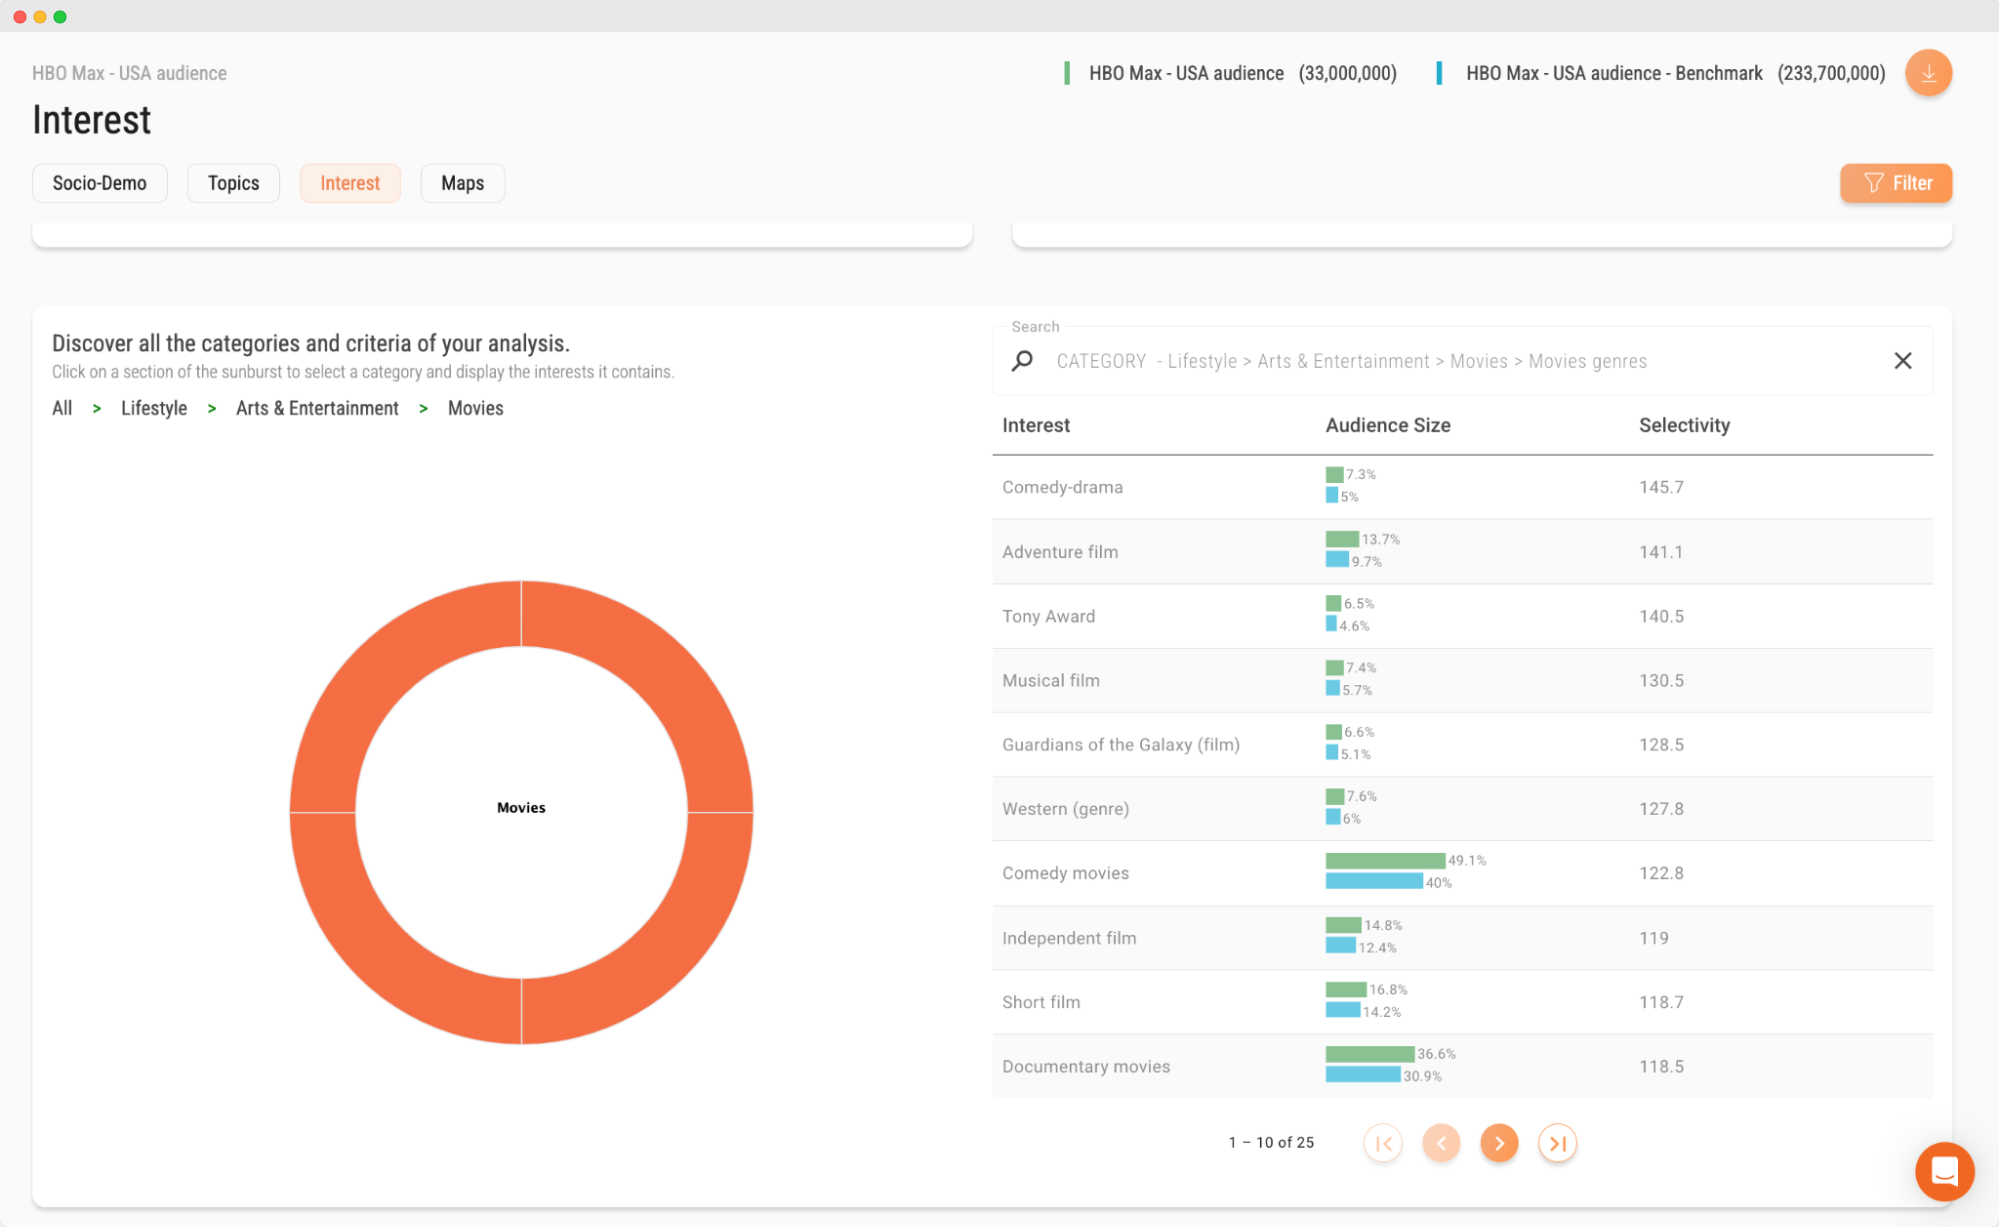Open the chat support bubble
This screenshot has width=1999, height=1227.
pyautogui.click(x=1944, y=1171)
